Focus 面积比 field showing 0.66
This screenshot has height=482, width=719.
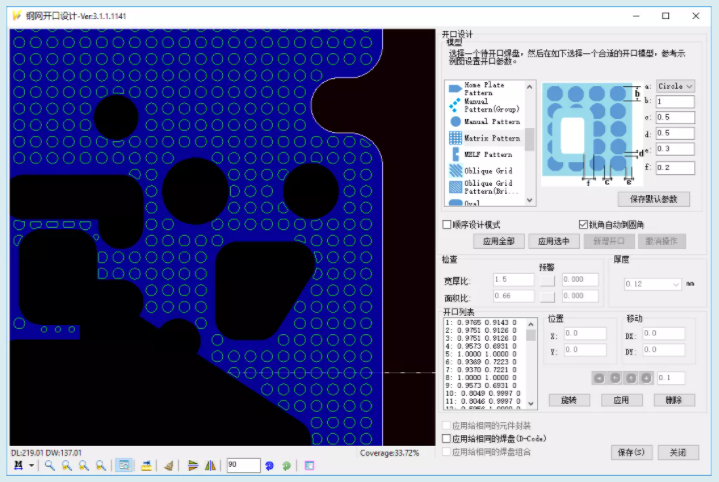tap(514, 296)
